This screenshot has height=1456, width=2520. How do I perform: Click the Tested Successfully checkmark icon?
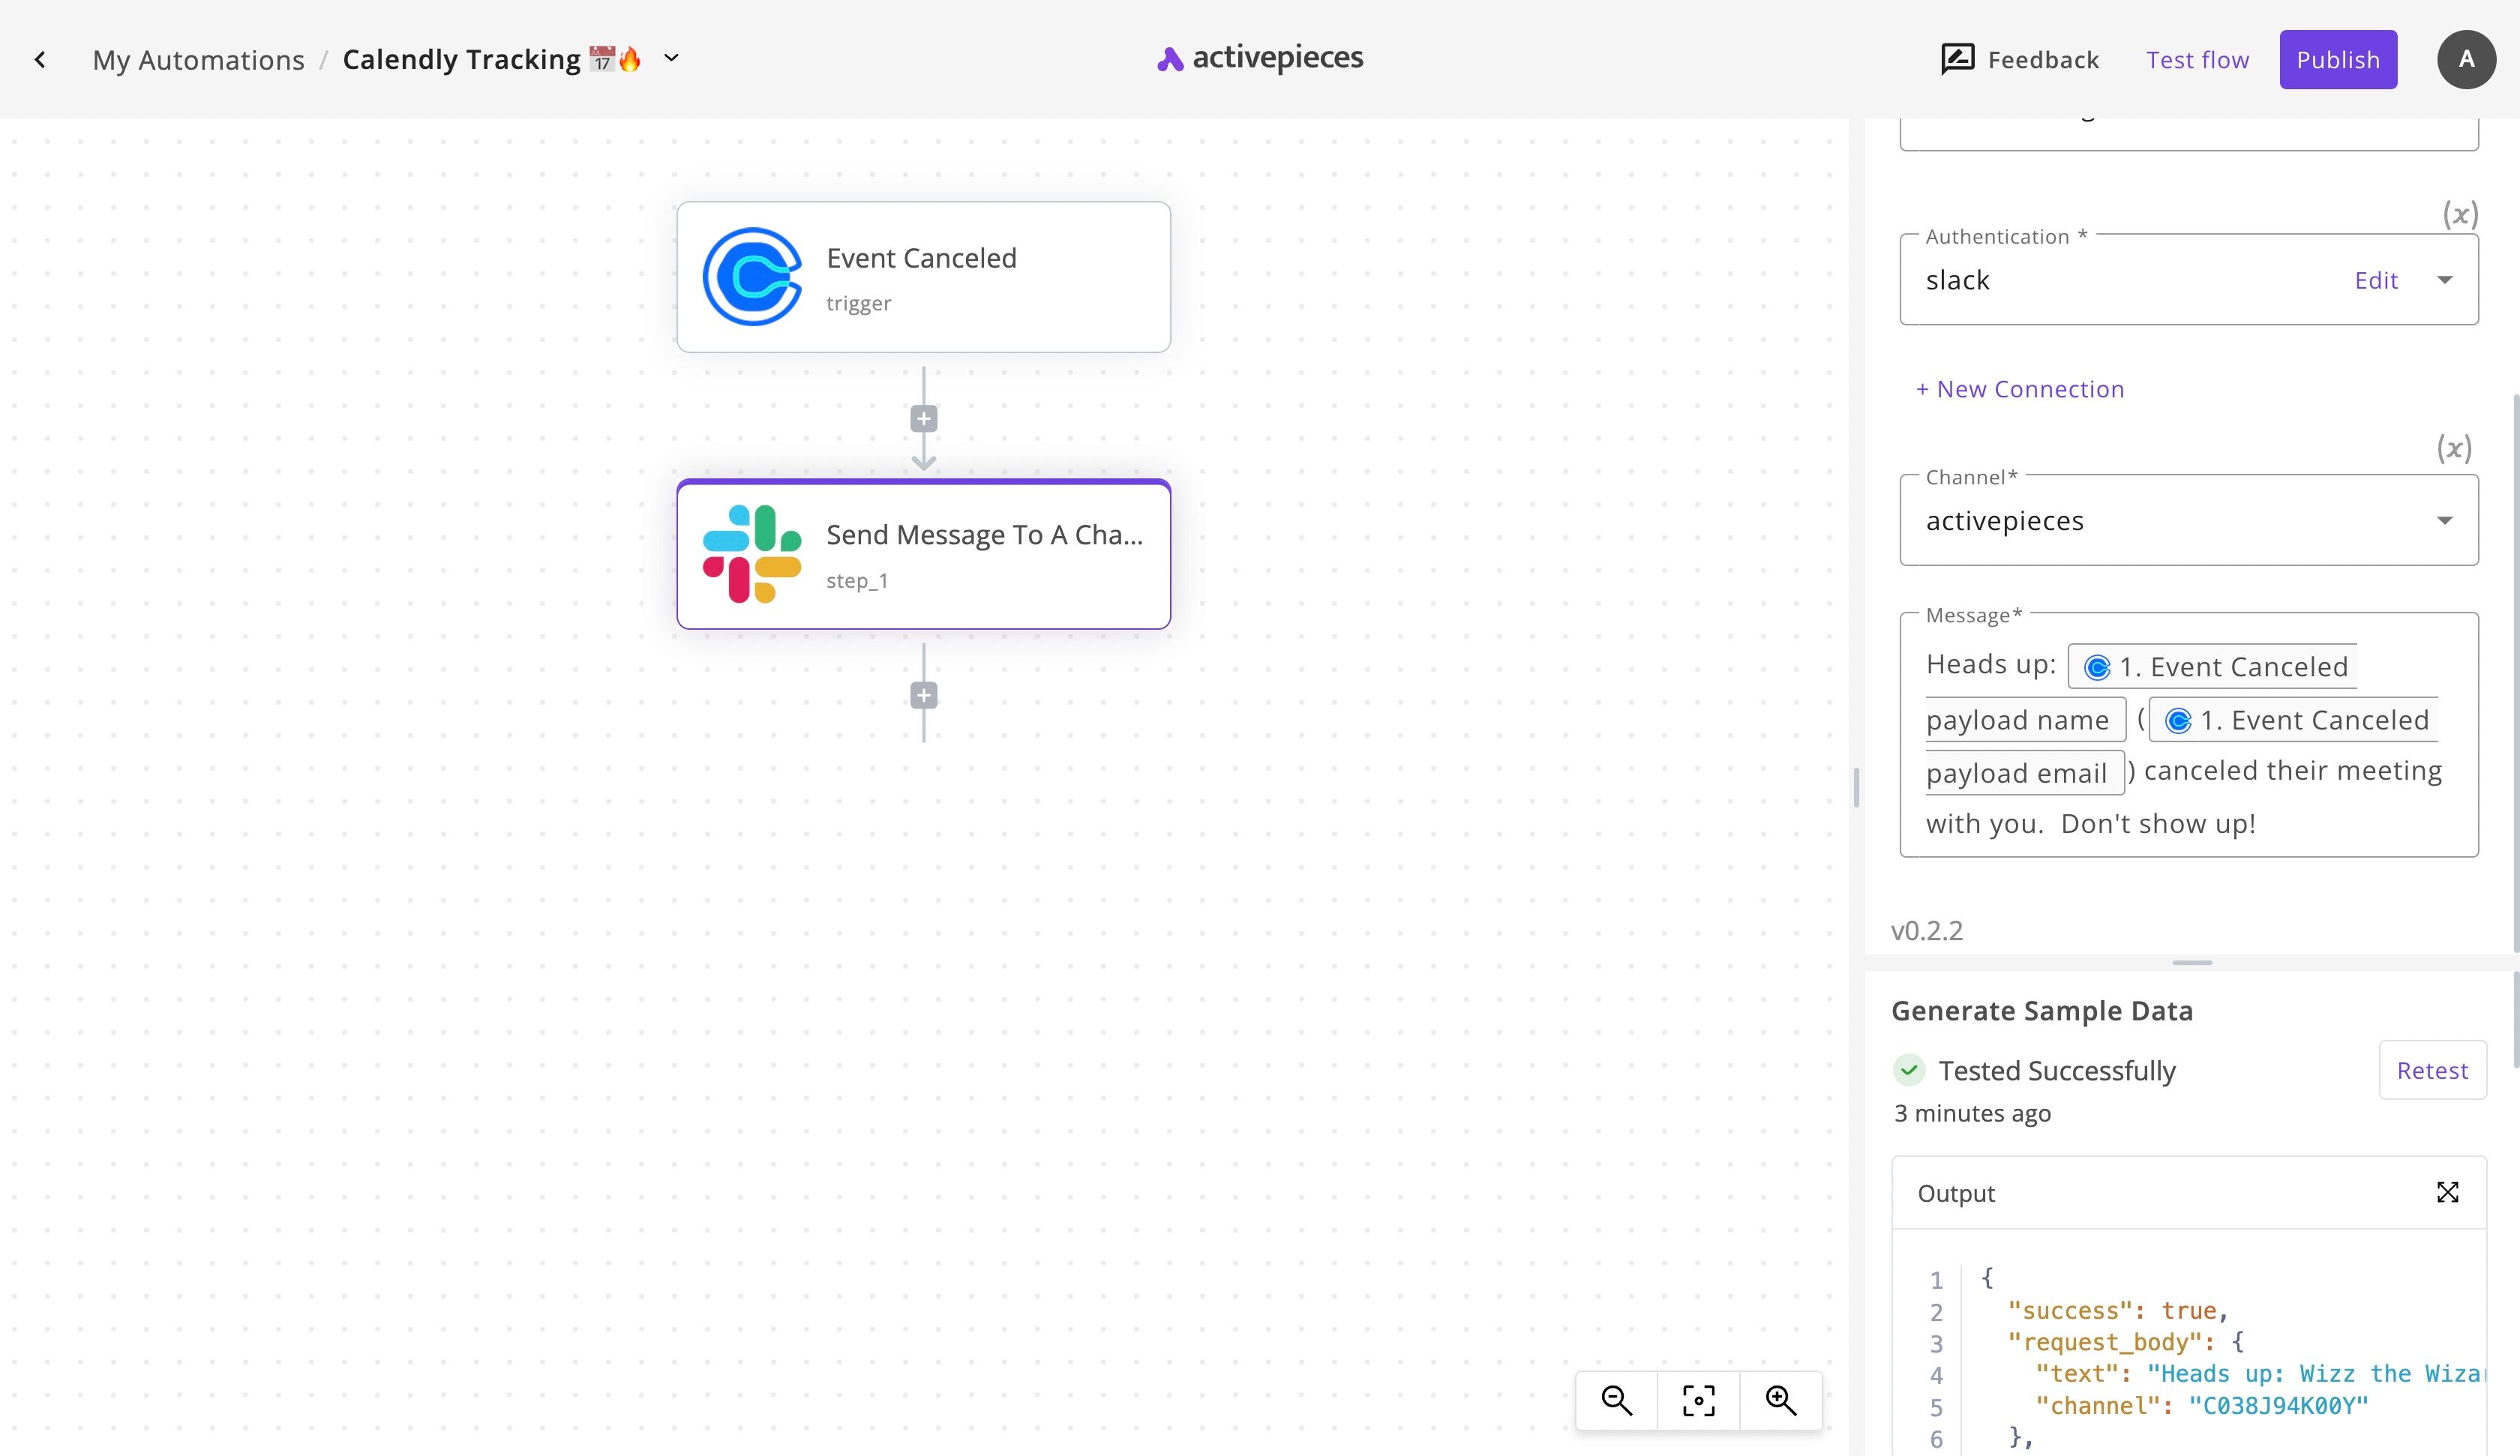pos(1909,1070)
